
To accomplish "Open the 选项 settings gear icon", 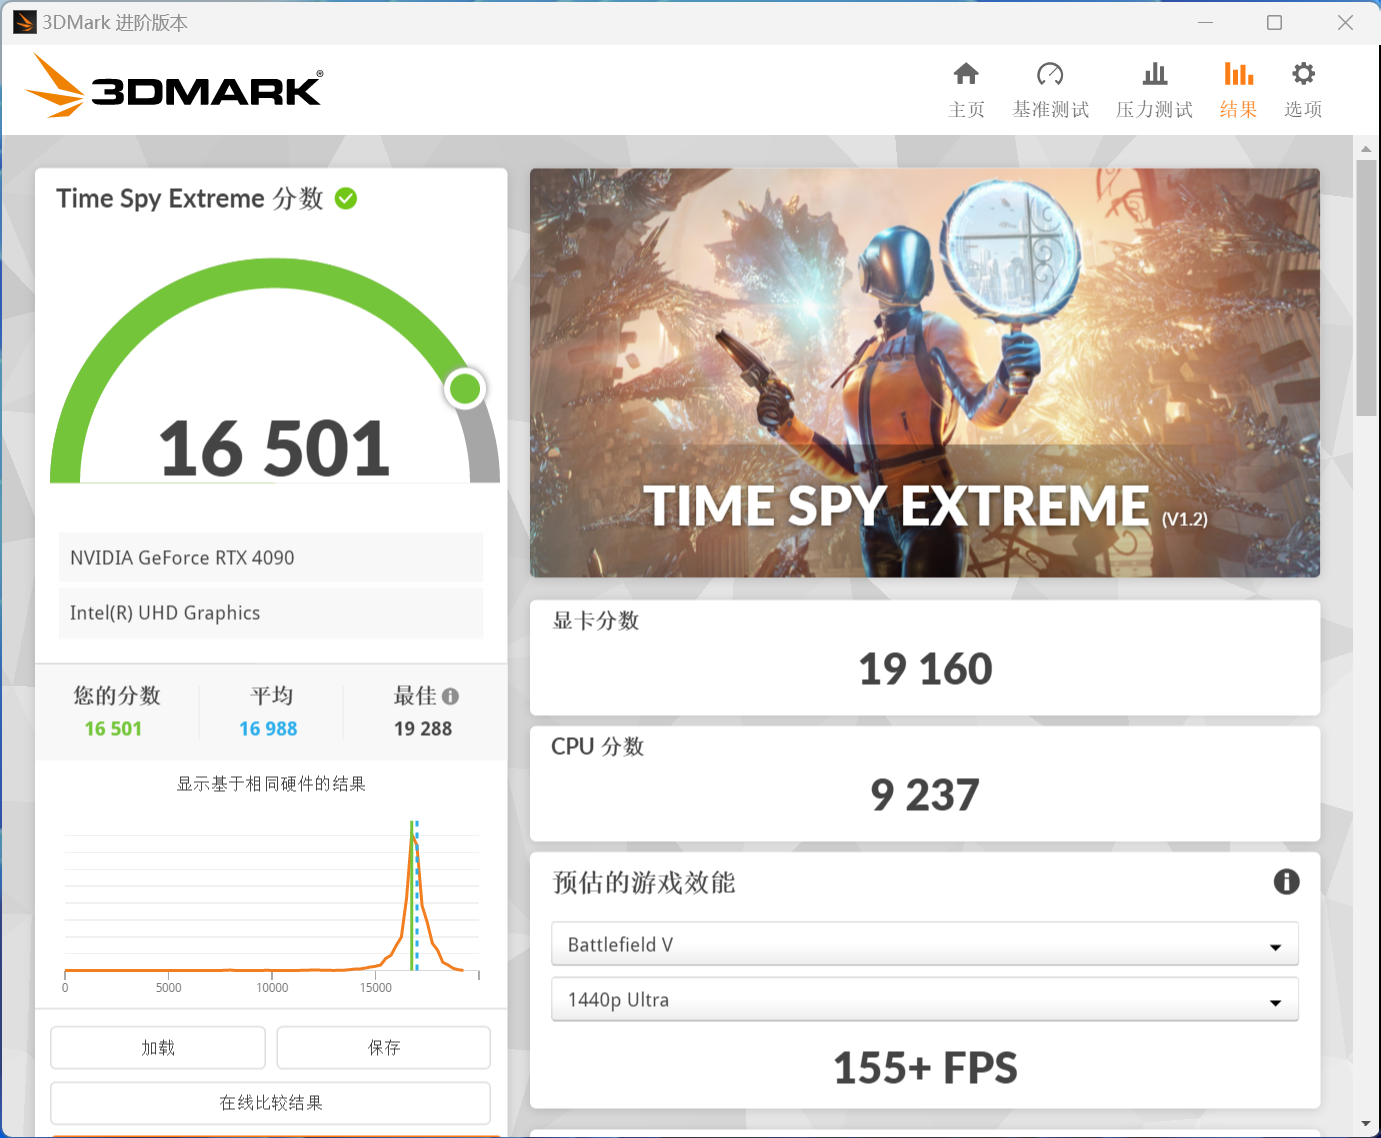I will click(x=1303, y=74).
